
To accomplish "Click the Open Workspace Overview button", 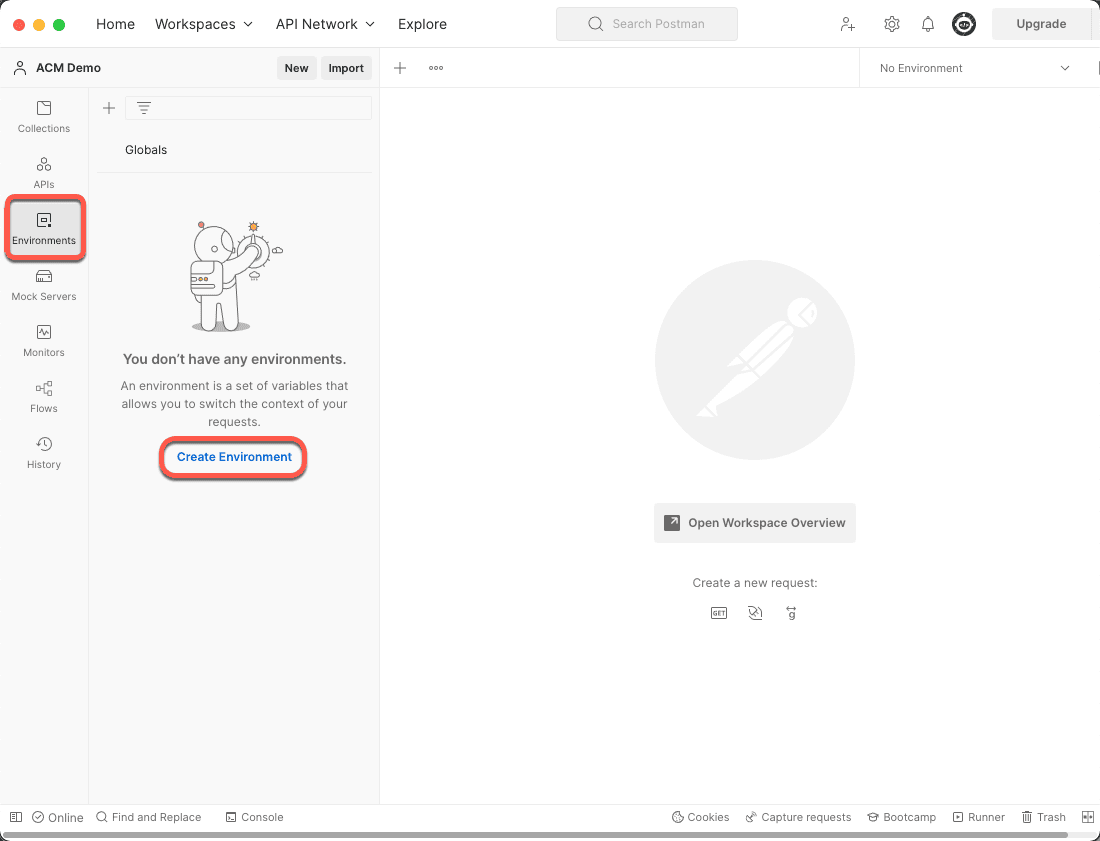I will [754, 522].
